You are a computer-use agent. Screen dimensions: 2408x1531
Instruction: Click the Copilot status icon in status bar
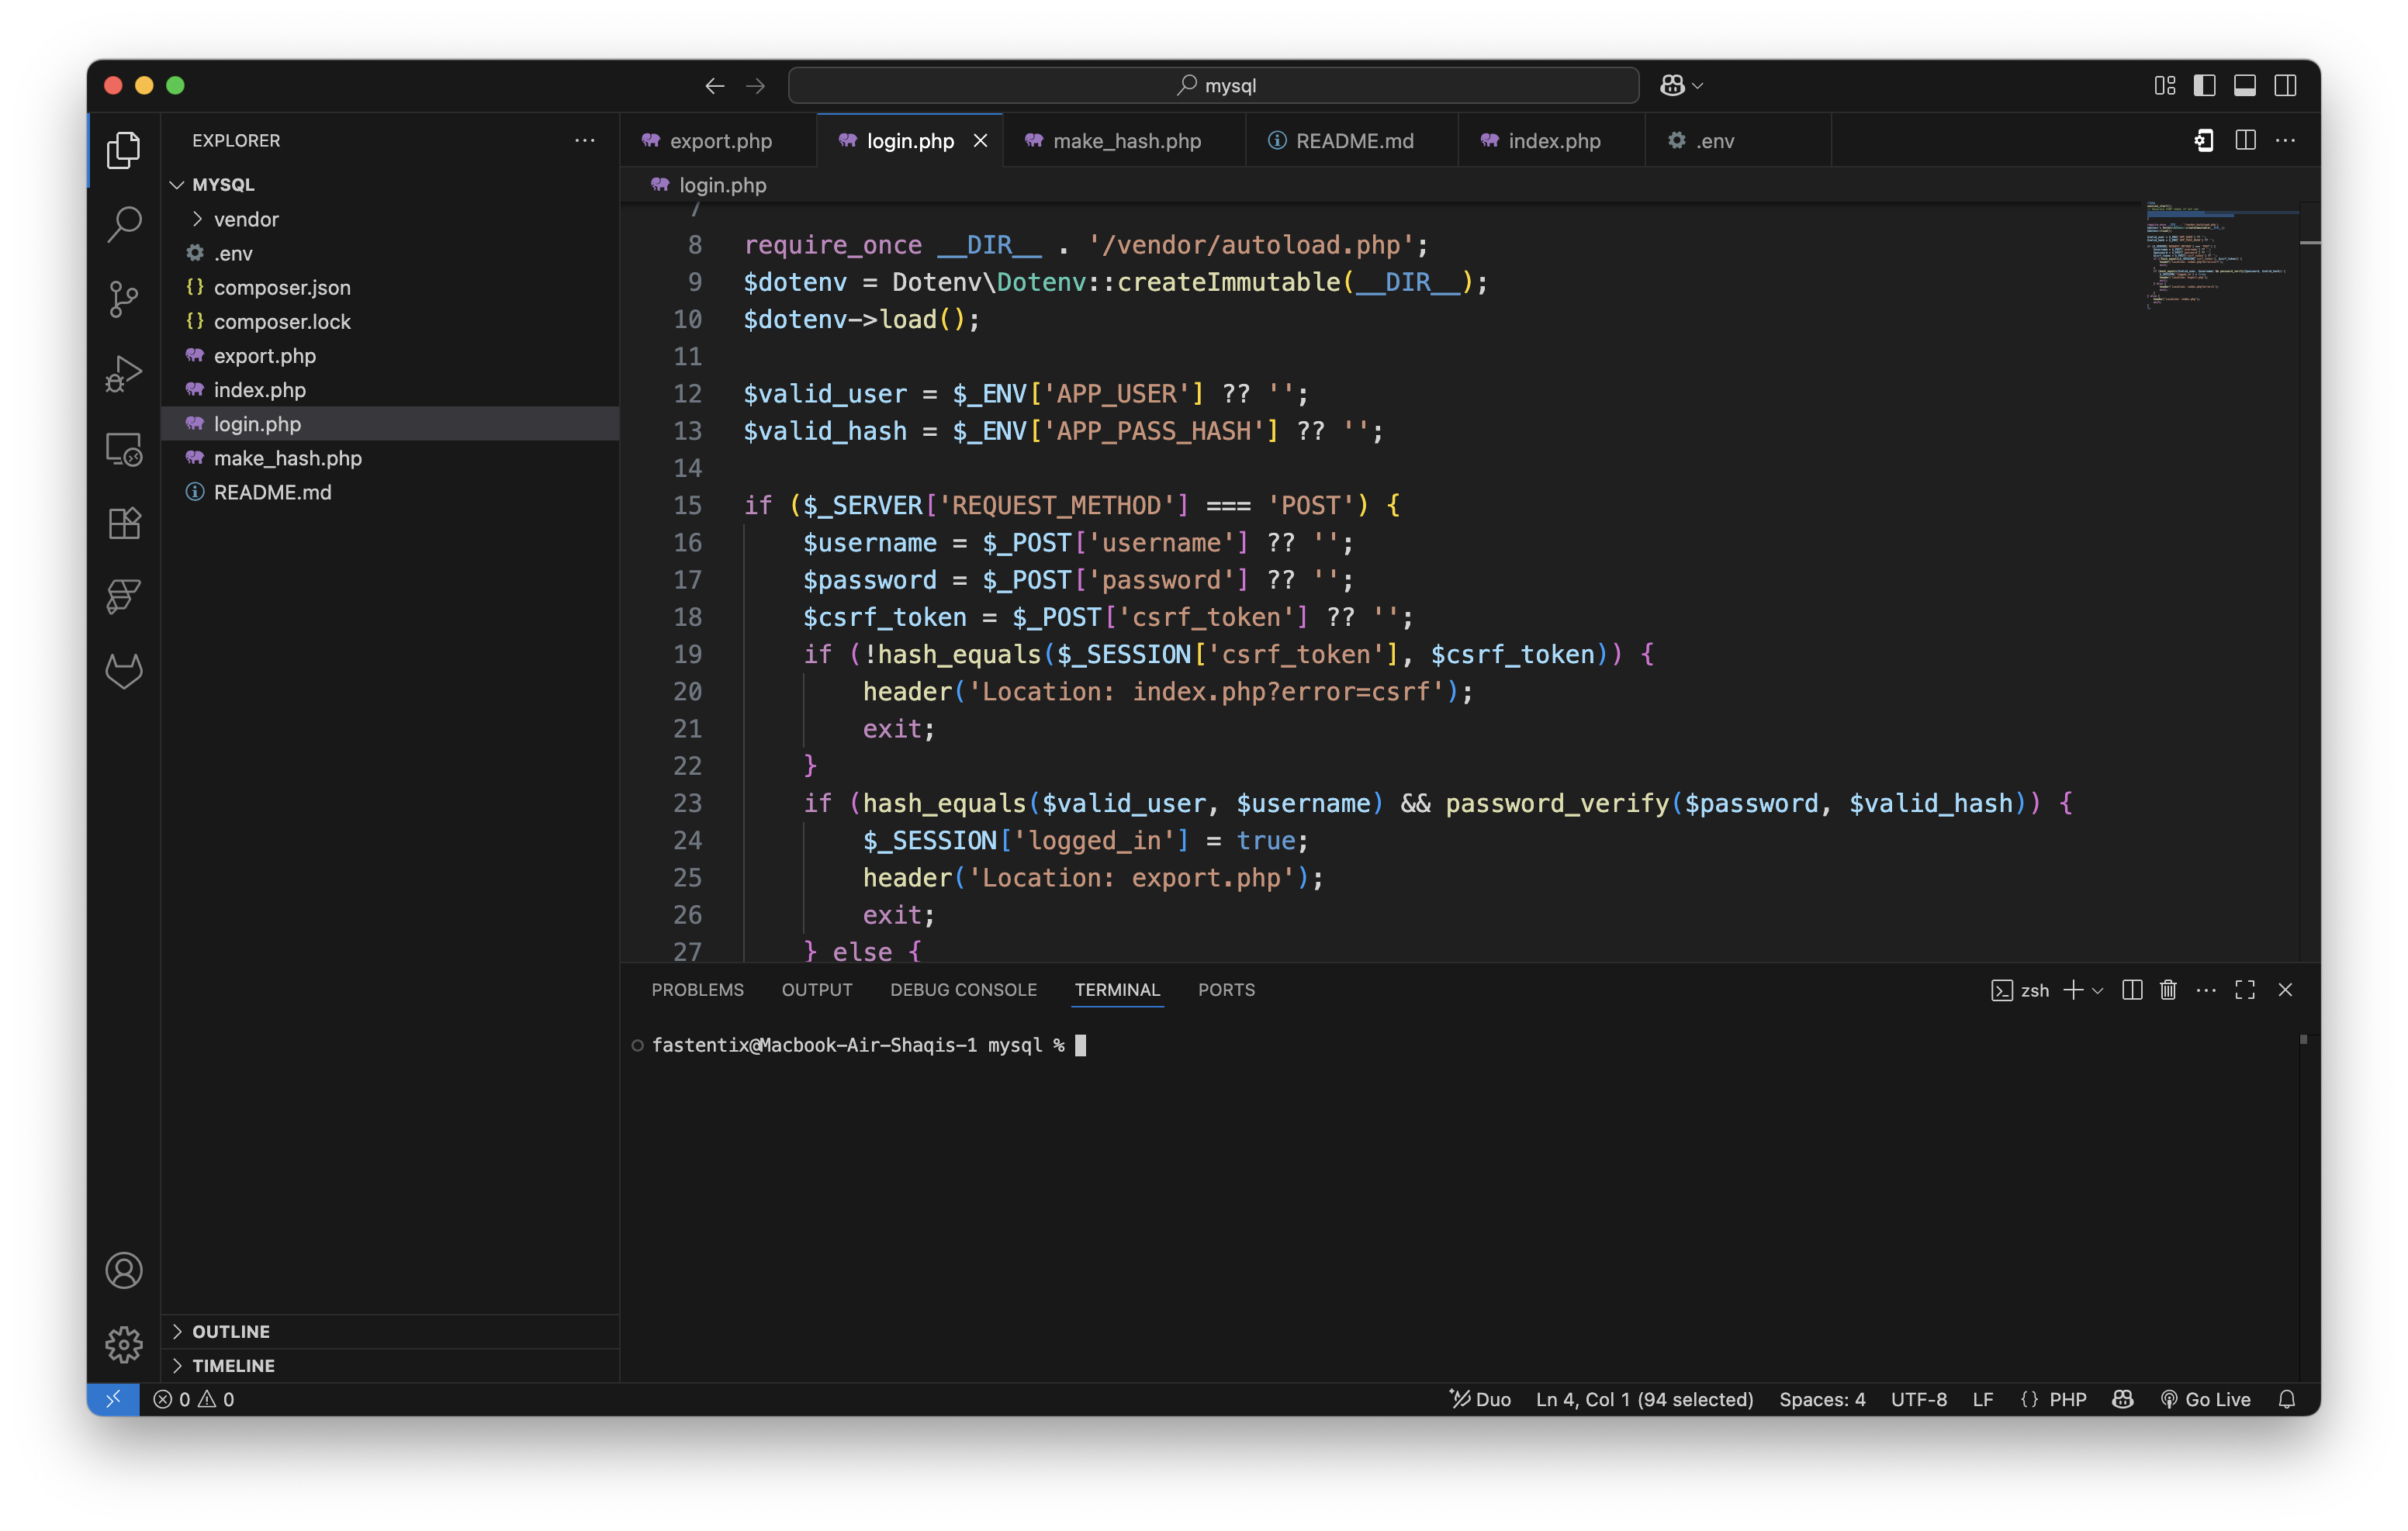pyautogui.click(x=2123, y=1399)
